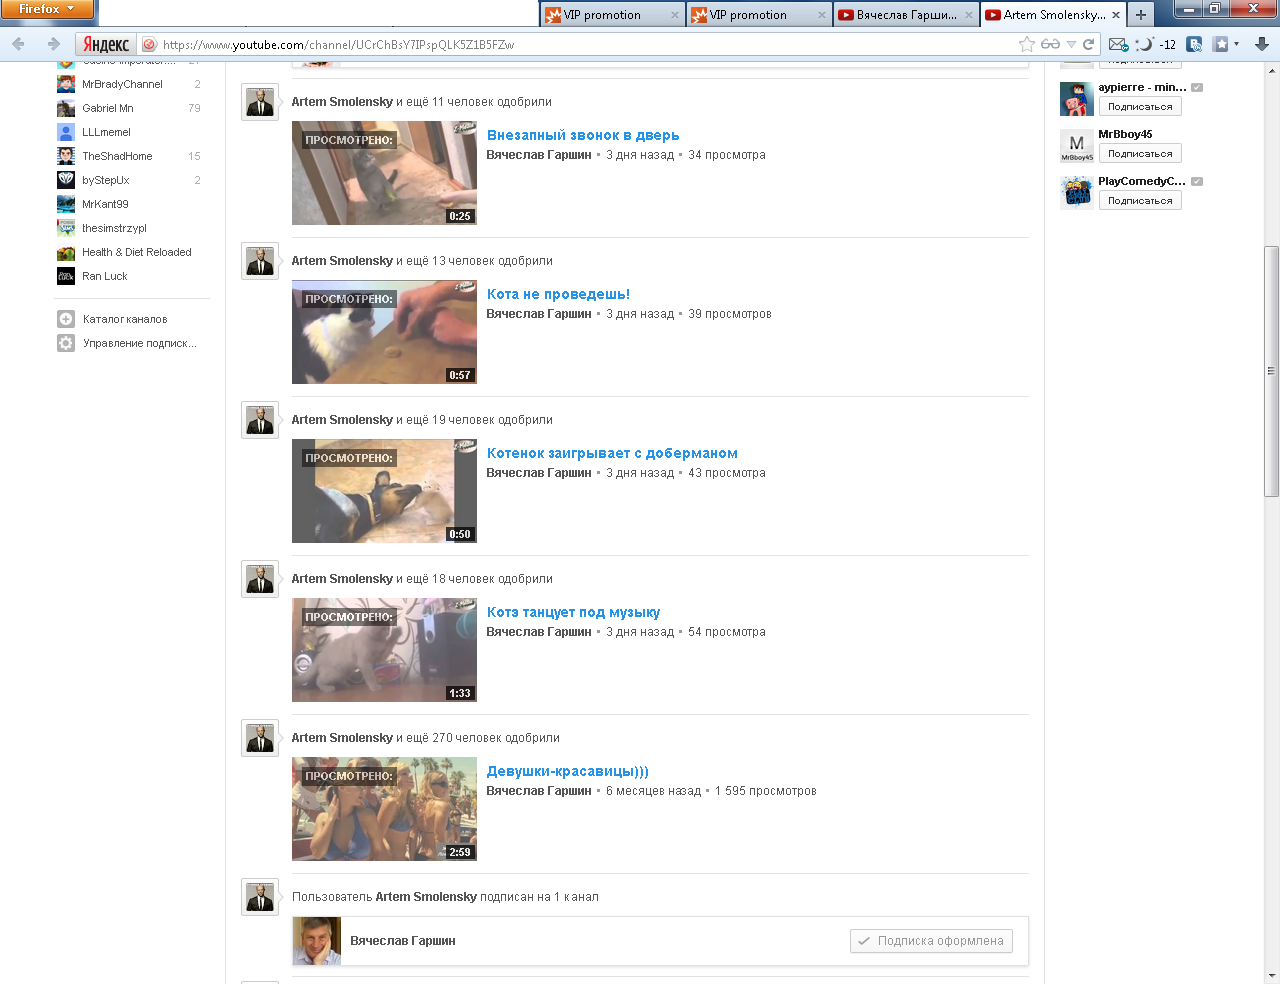The width and height of the screenshot is (1280, 984).
Task: Play thumbnail for Внезапный звонок в дверь
Action: coord(384,173)
